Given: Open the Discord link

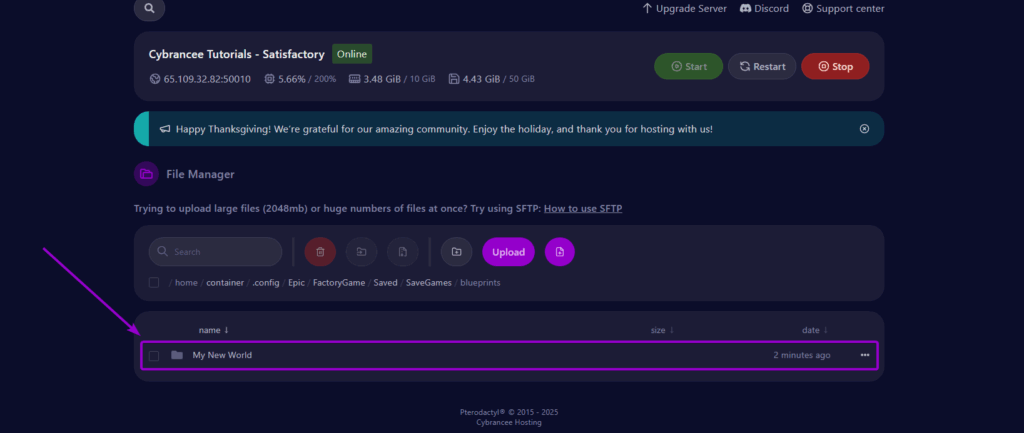Looking at the screenshot, I should 764,8.
